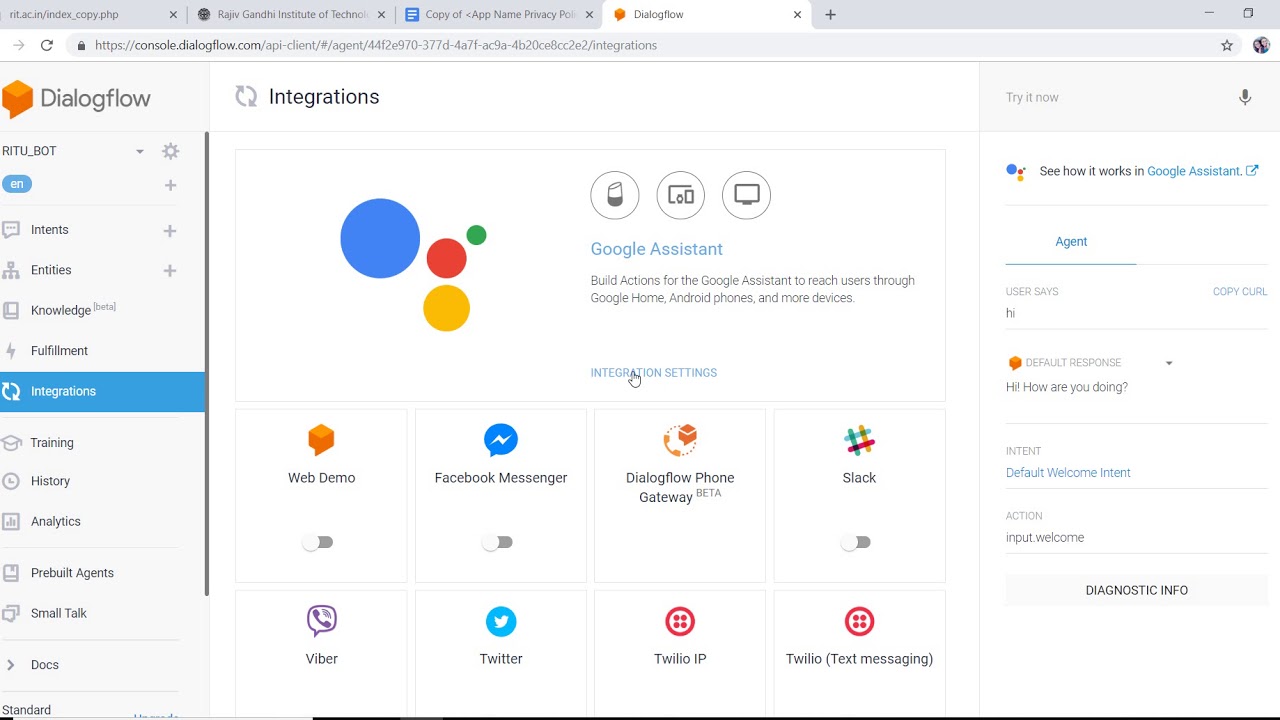Click the TV display device icon
Image resolution: width=1280 pixels, height=720 pixels.
[747, 195]
